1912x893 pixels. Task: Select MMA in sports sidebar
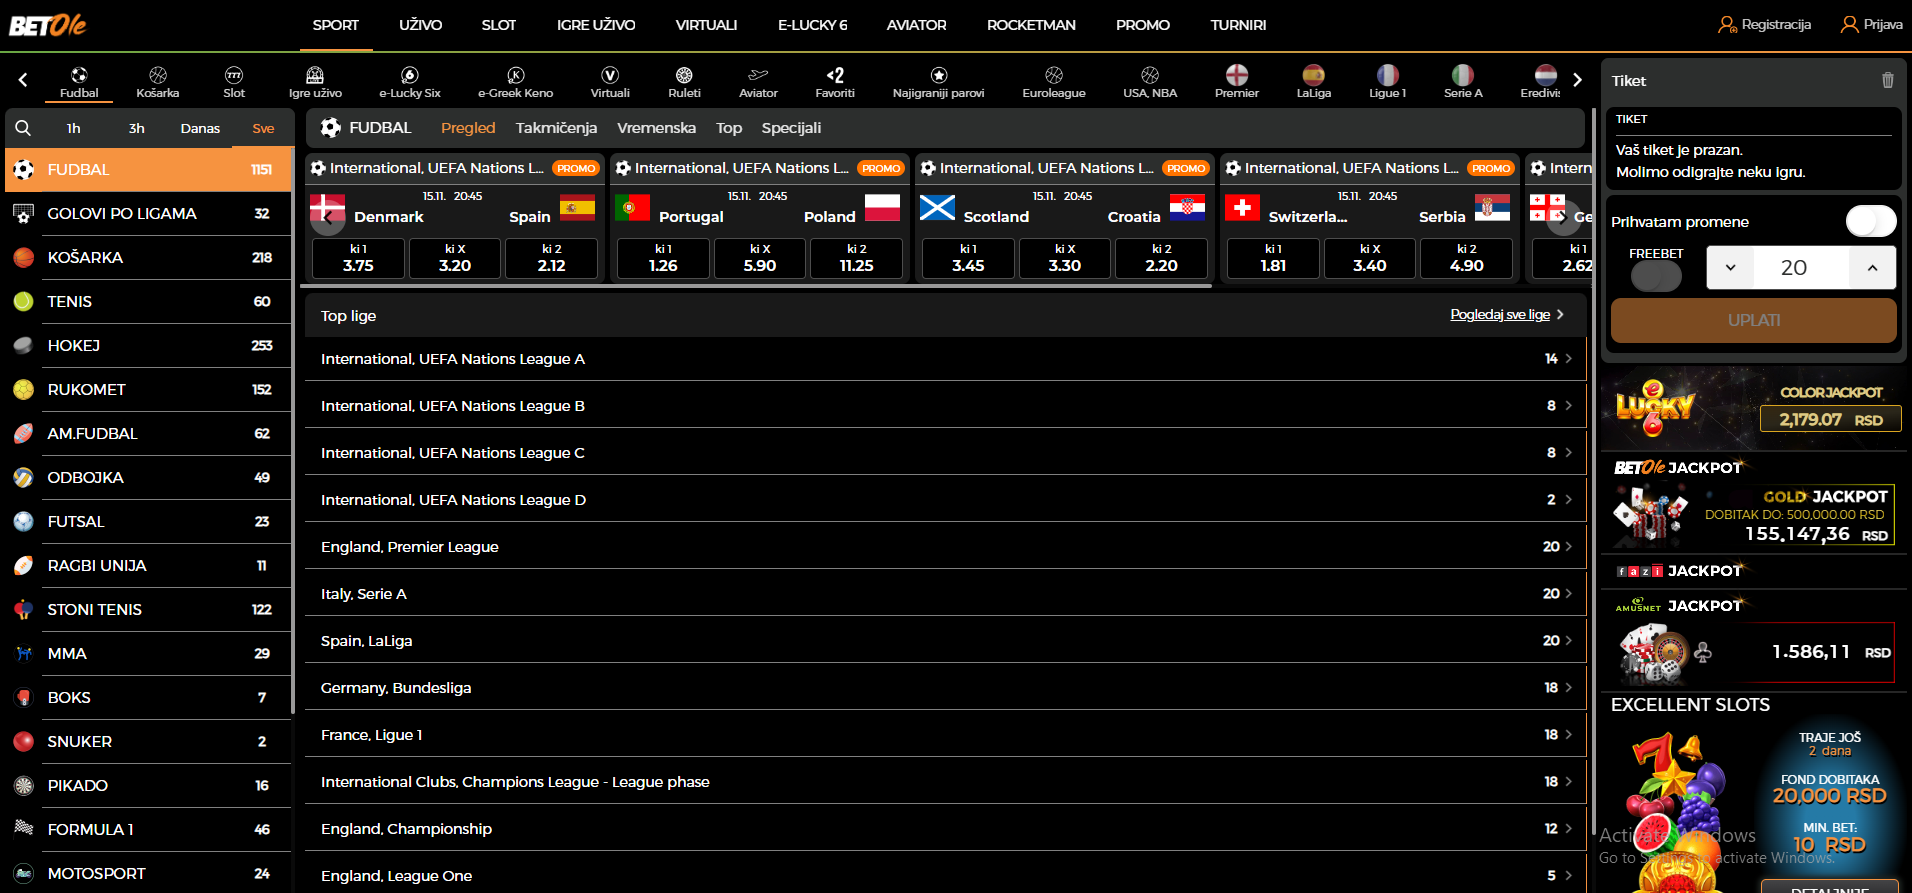tap(148, 654)
